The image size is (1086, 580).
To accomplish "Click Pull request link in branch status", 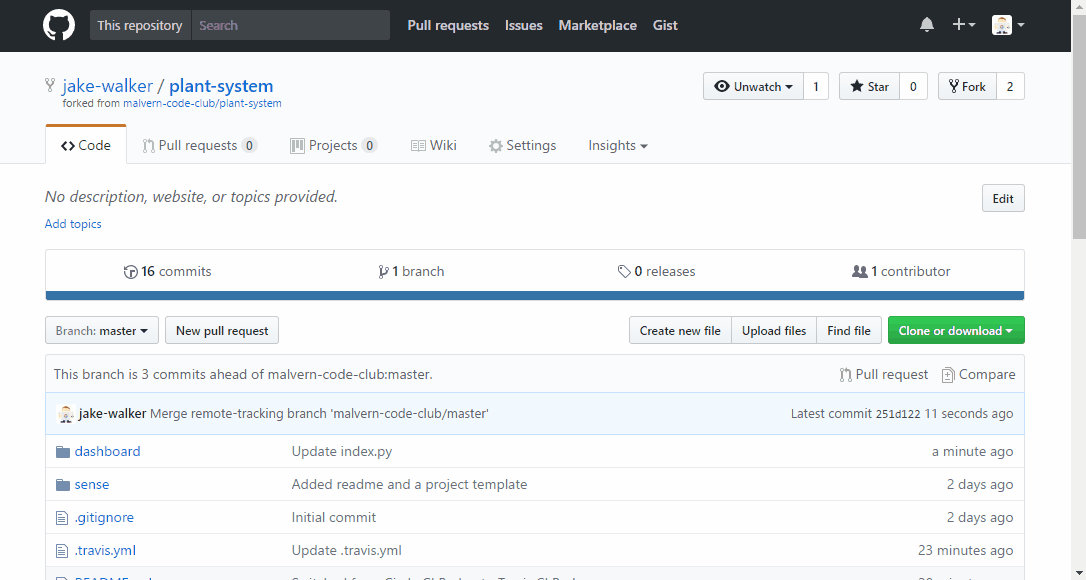I will pos(884,375).
